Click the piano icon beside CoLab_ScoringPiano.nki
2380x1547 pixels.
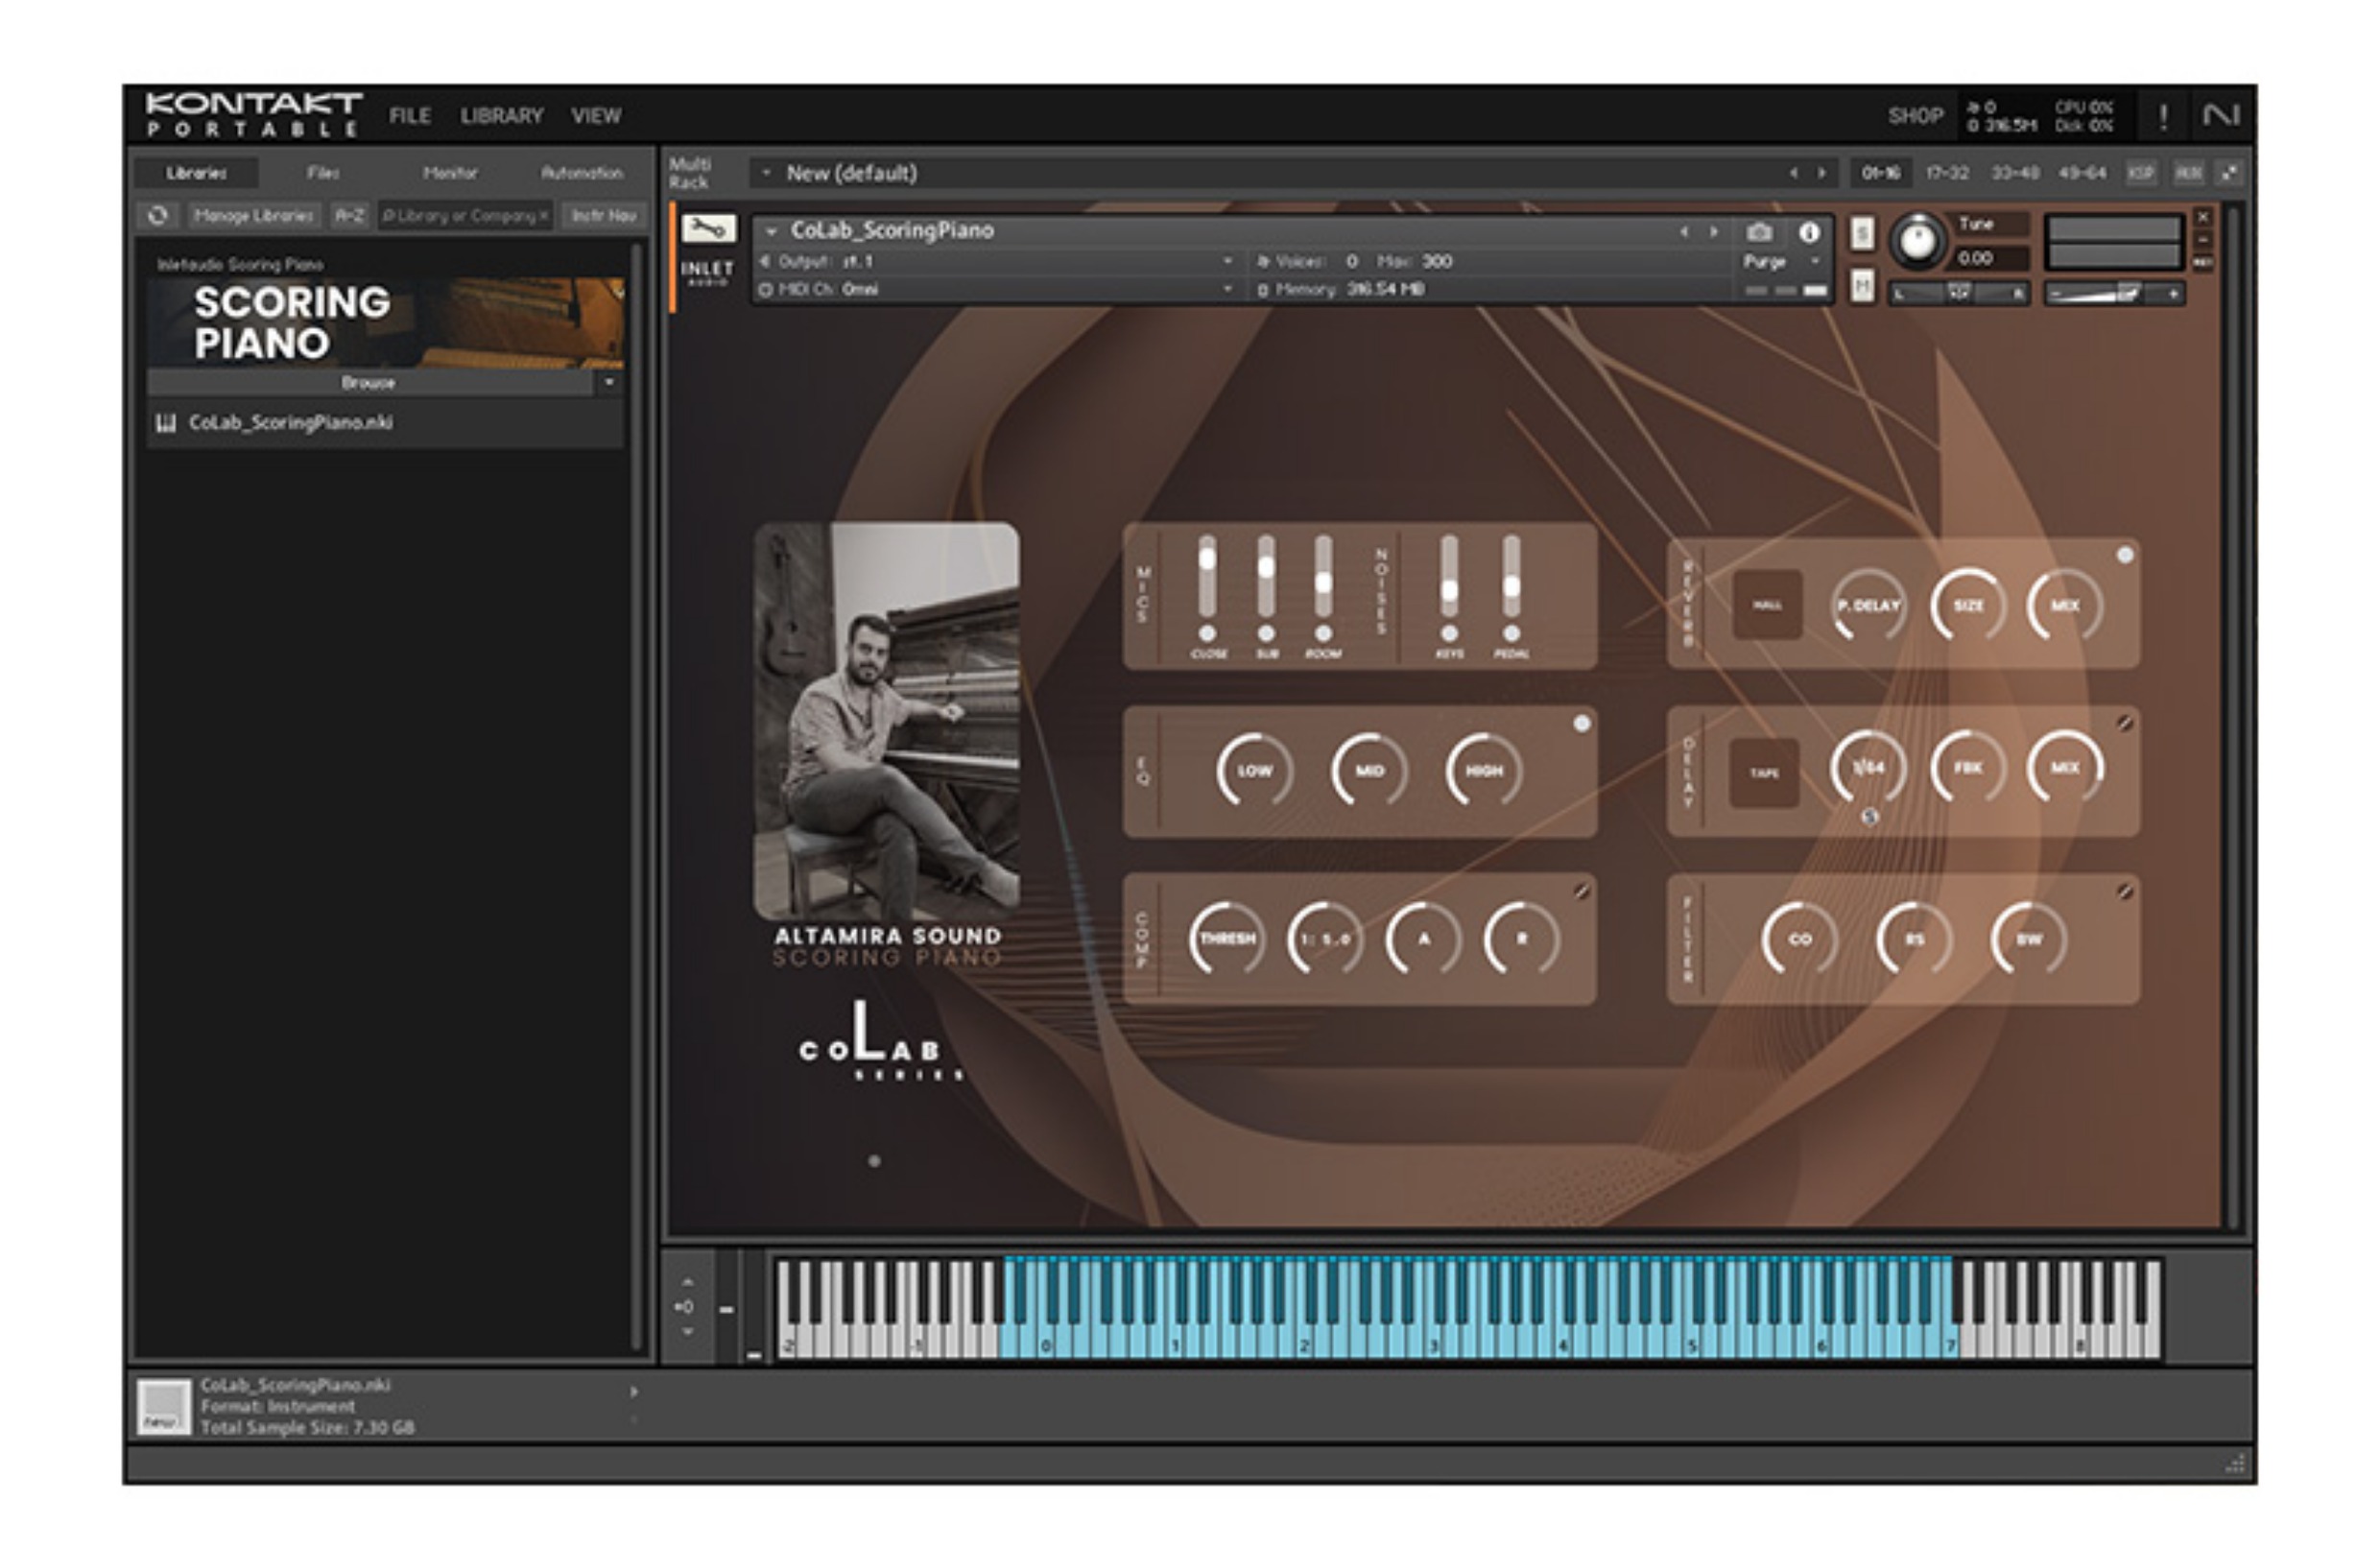166,423
